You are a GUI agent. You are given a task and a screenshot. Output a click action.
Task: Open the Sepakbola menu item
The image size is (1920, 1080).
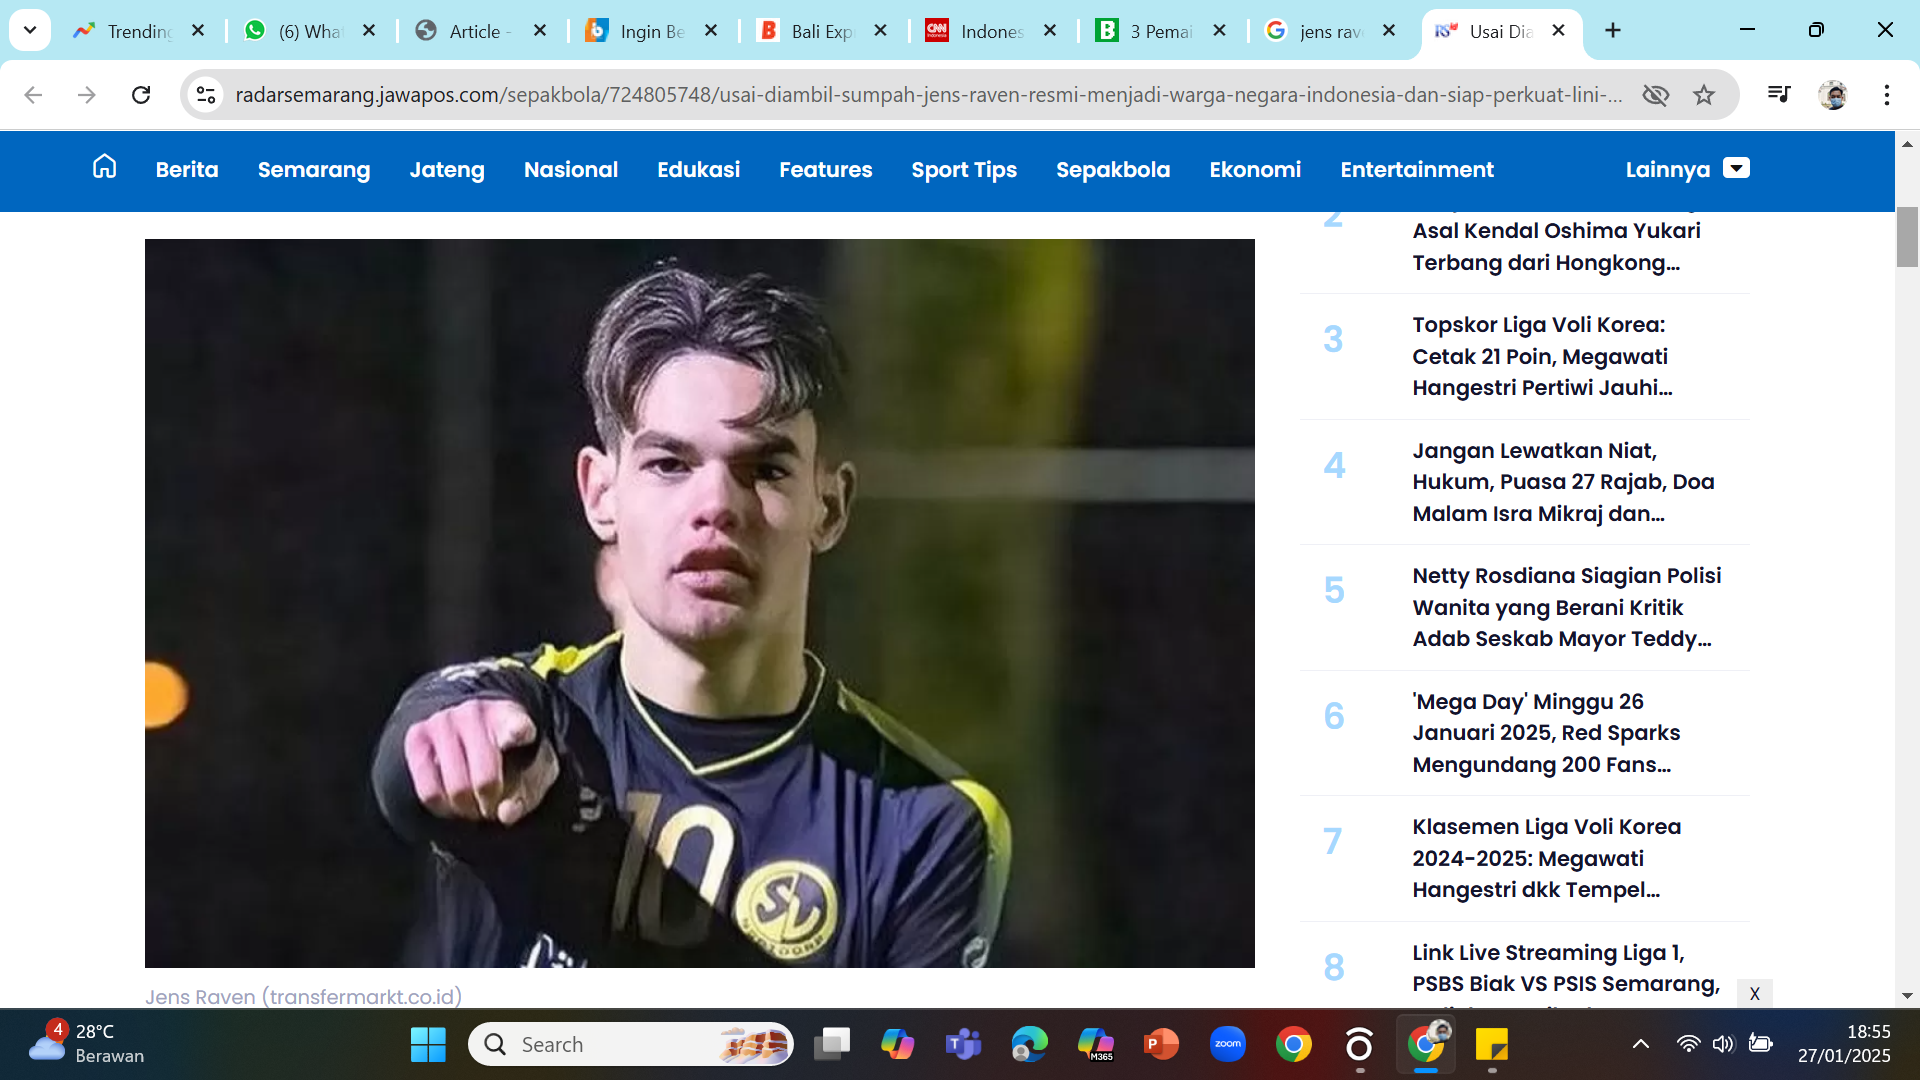click(x=1112, y=170)
